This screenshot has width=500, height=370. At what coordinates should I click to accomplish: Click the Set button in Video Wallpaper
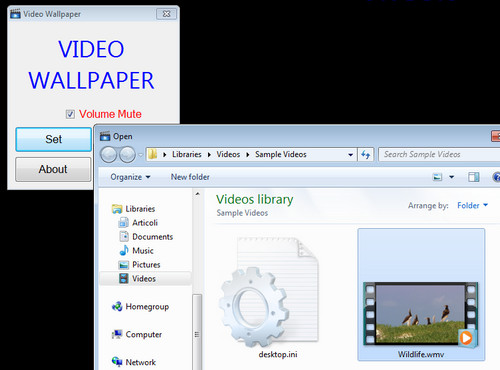tap(53, 139)
